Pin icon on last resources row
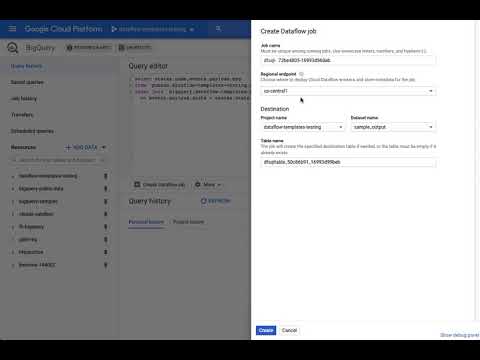 point(106,265)
